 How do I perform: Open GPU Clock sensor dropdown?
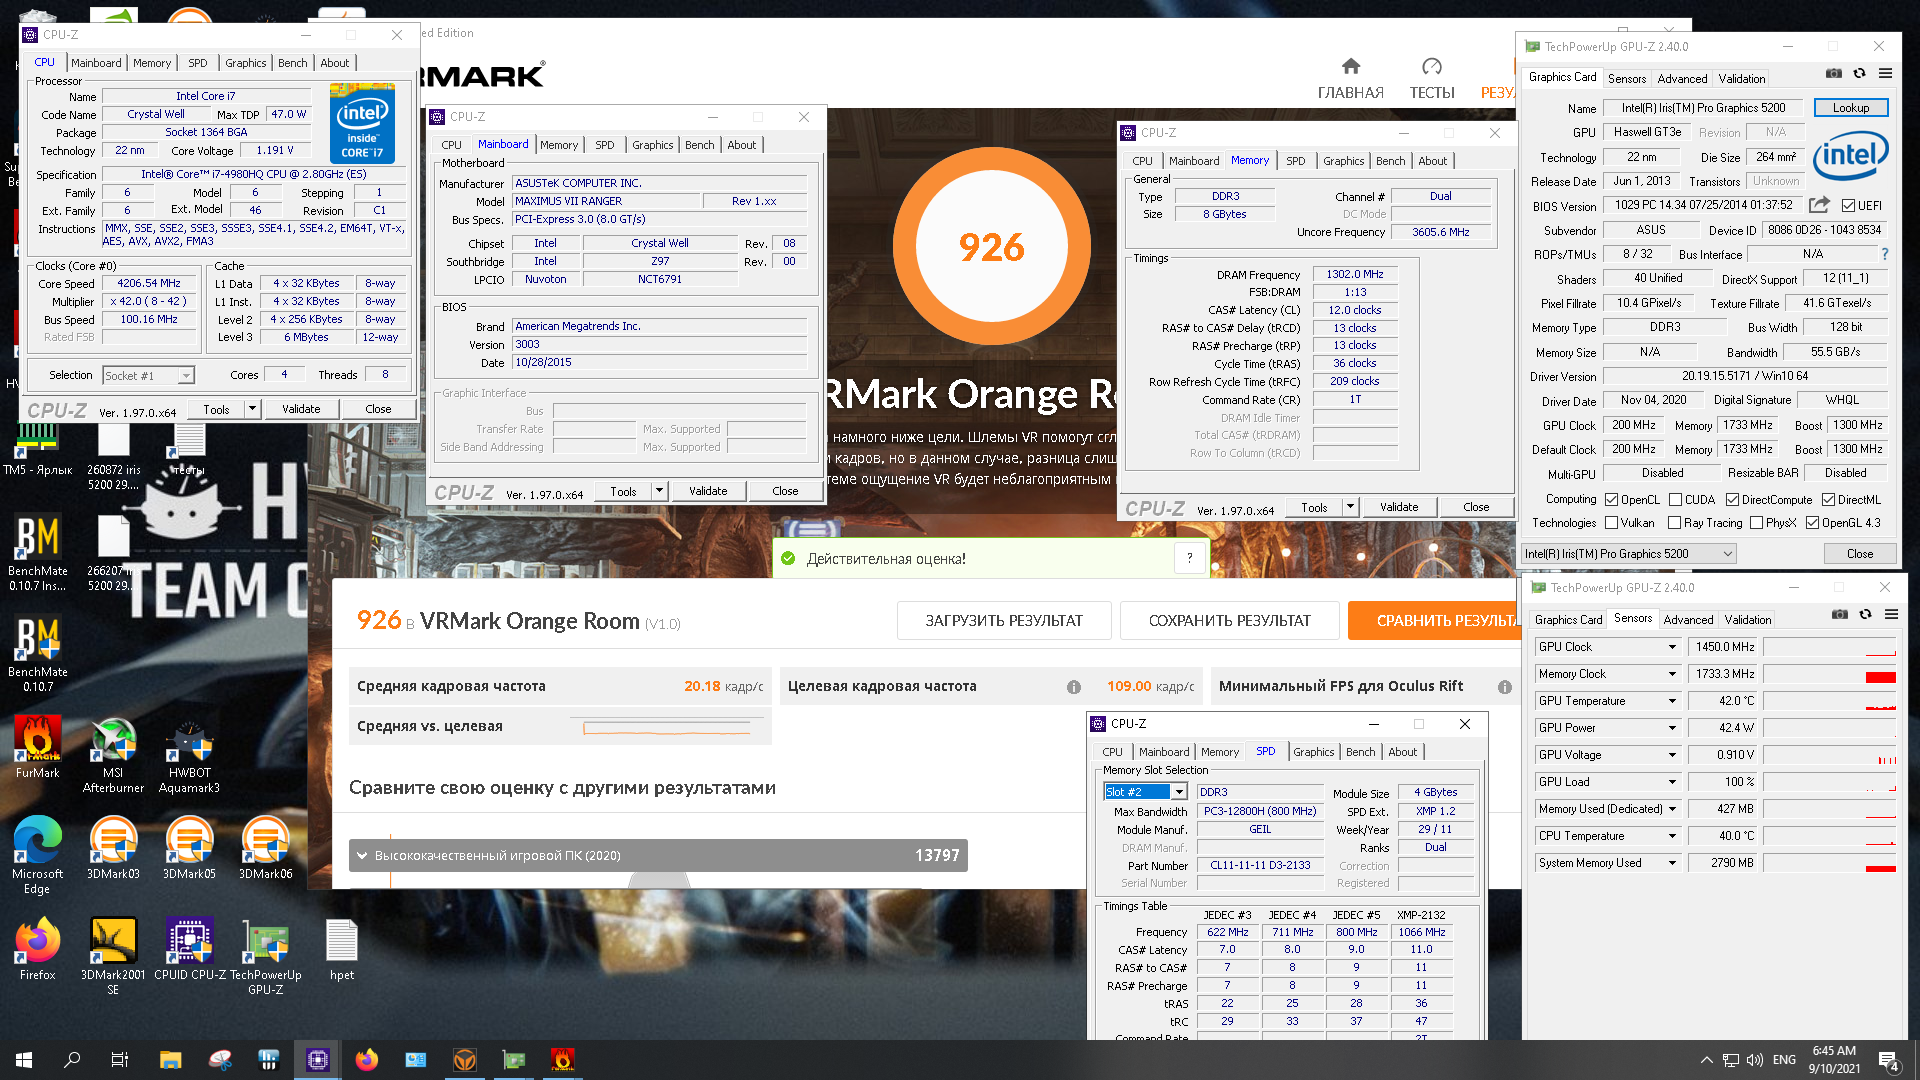tap(1671, 648)
